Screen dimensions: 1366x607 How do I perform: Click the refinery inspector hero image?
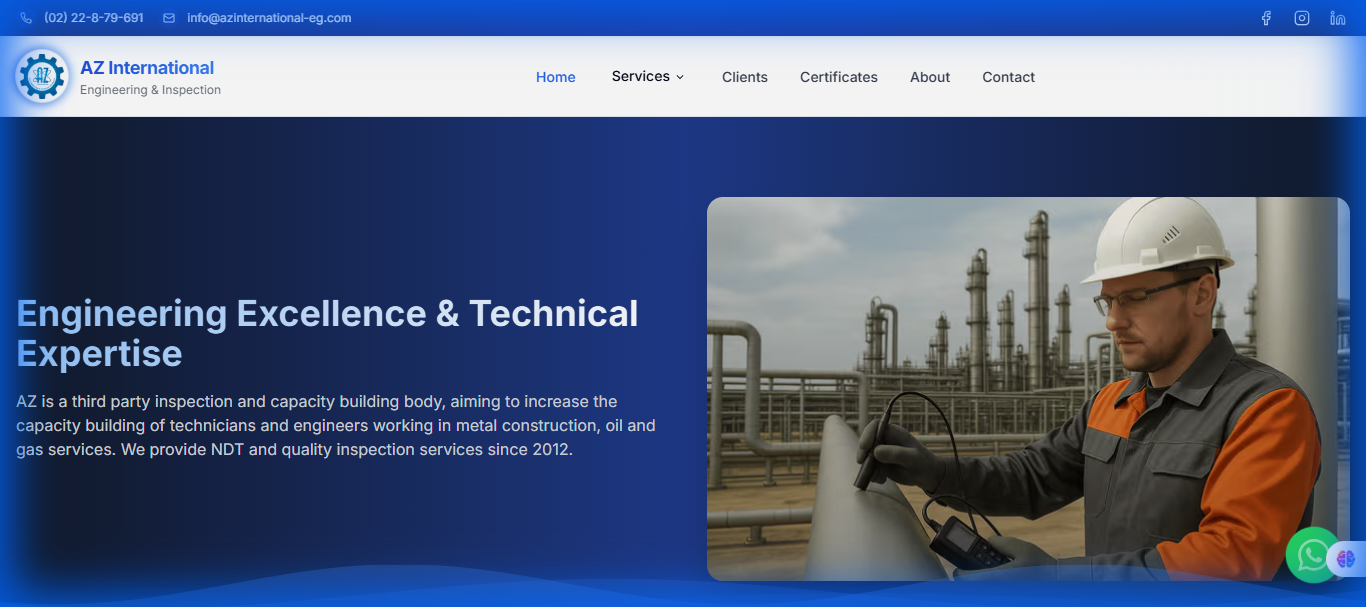[1028, 388]
